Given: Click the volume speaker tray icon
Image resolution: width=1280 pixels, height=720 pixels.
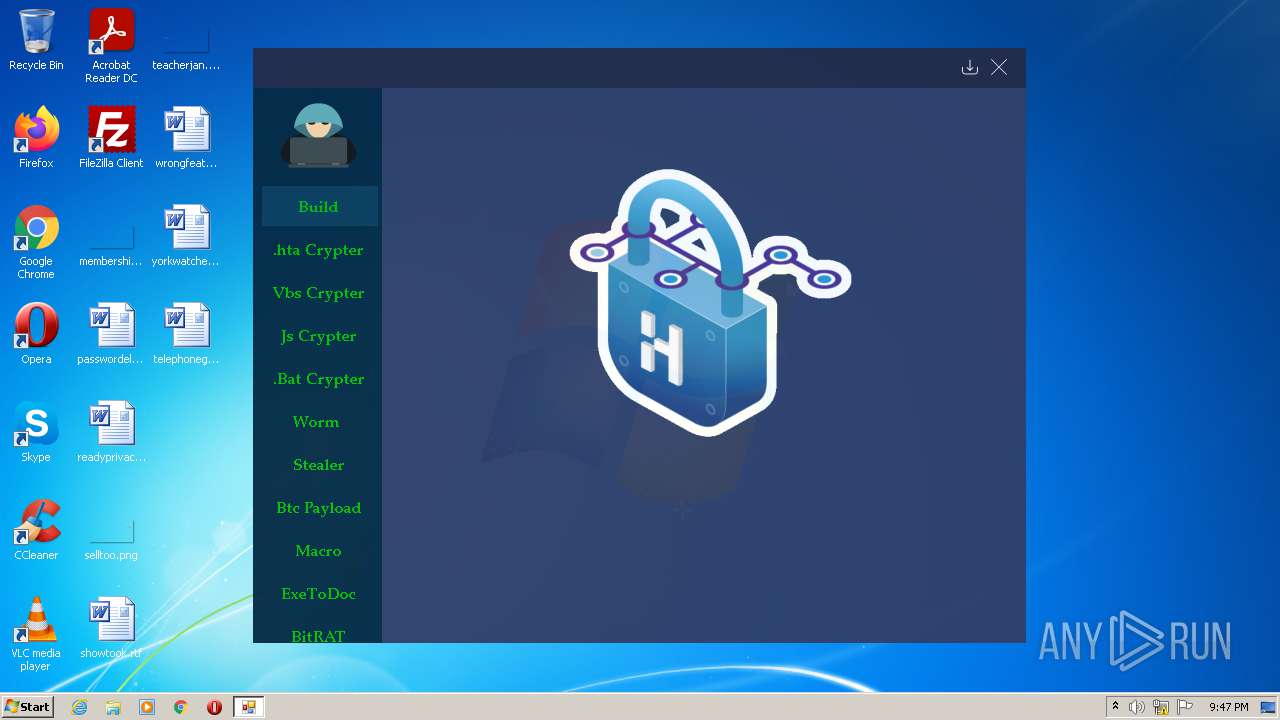Looking at the screenshot, I should tap(1137, 707).
